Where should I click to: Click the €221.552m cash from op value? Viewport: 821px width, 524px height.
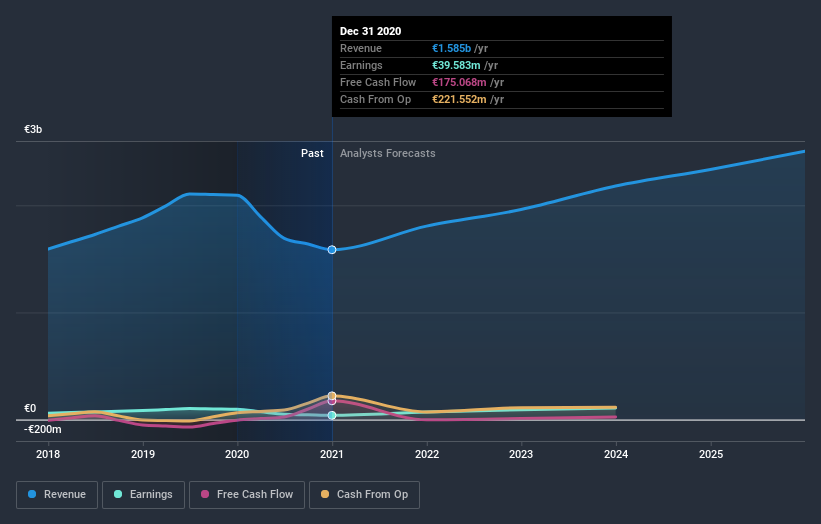click(x=459, y=99)
